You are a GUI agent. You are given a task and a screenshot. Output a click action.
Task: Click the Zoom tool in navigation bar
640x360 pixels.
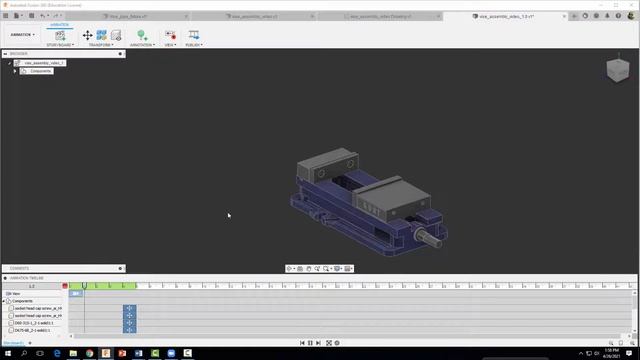(317, 269)
